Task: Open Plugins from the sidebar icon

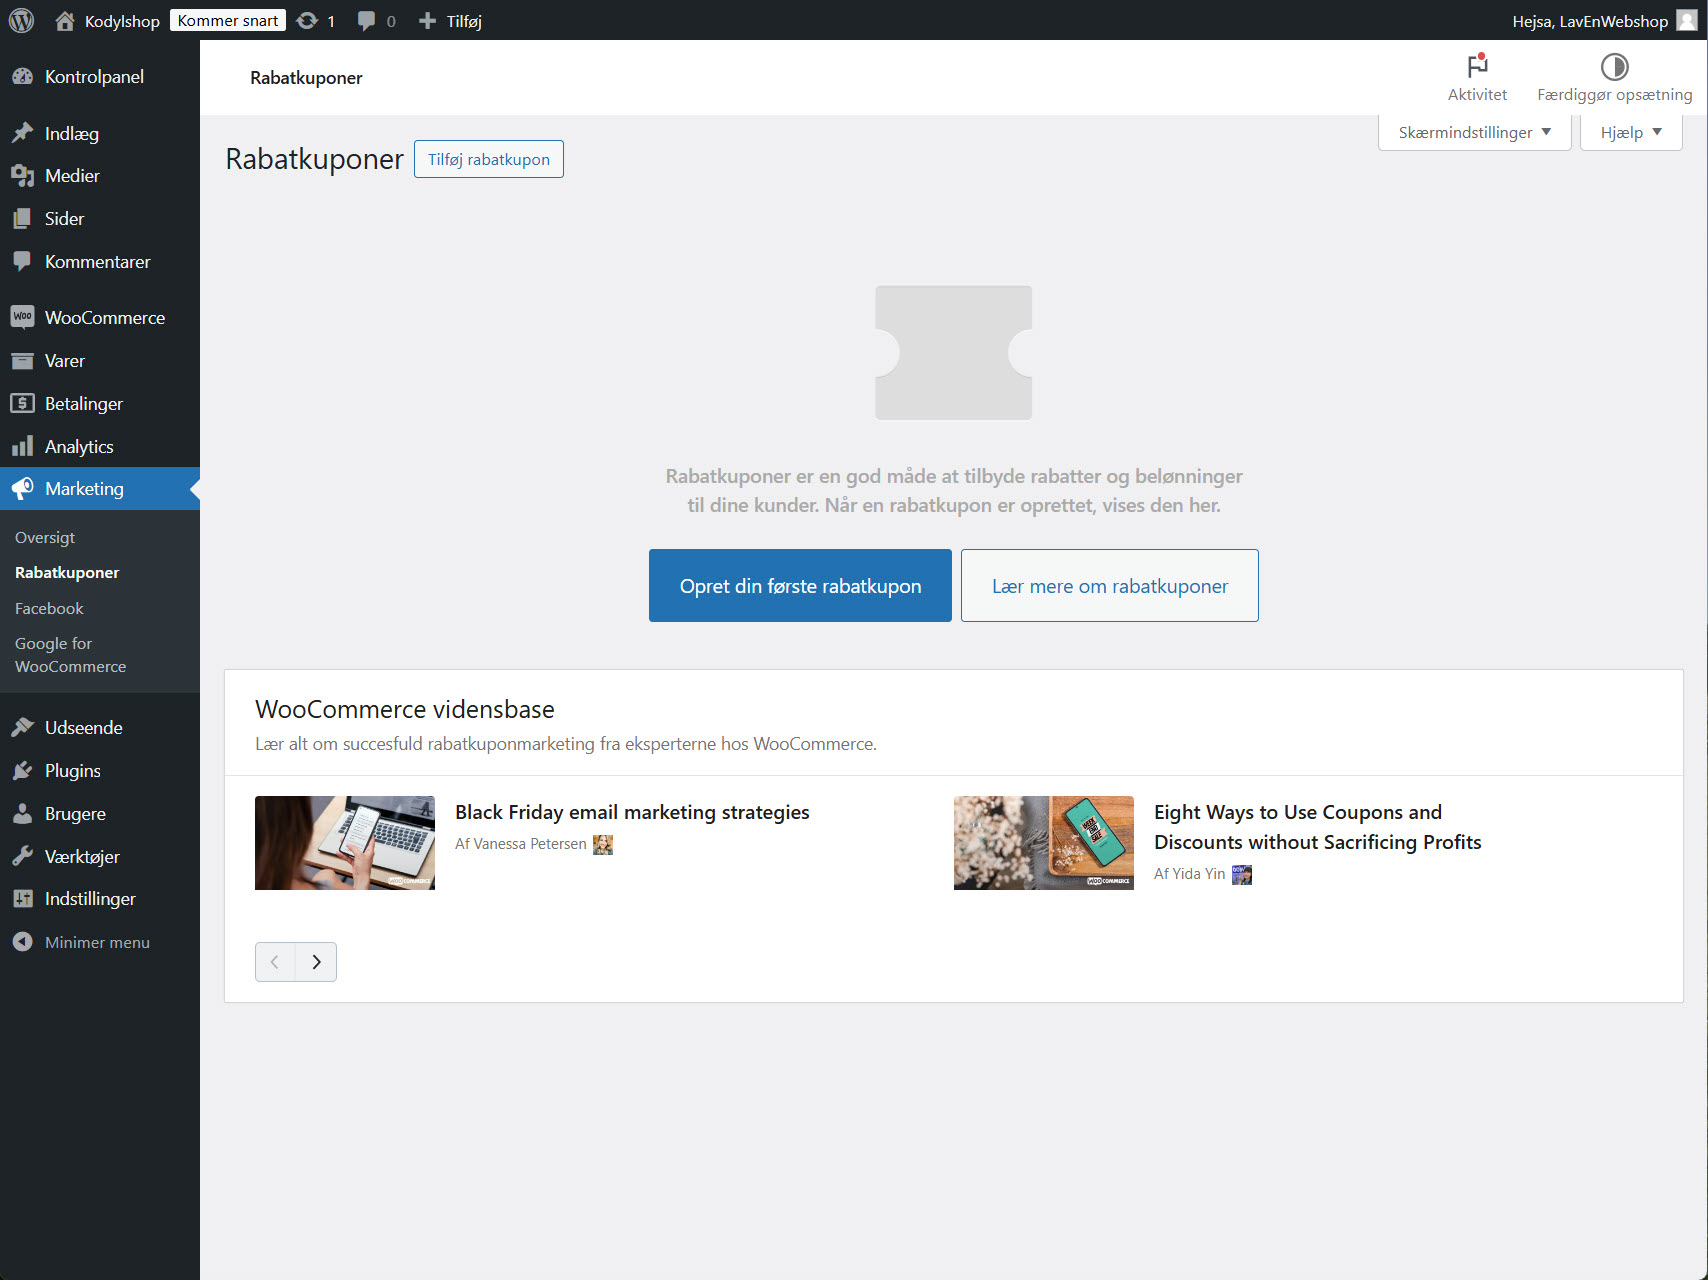Action: 24,770
